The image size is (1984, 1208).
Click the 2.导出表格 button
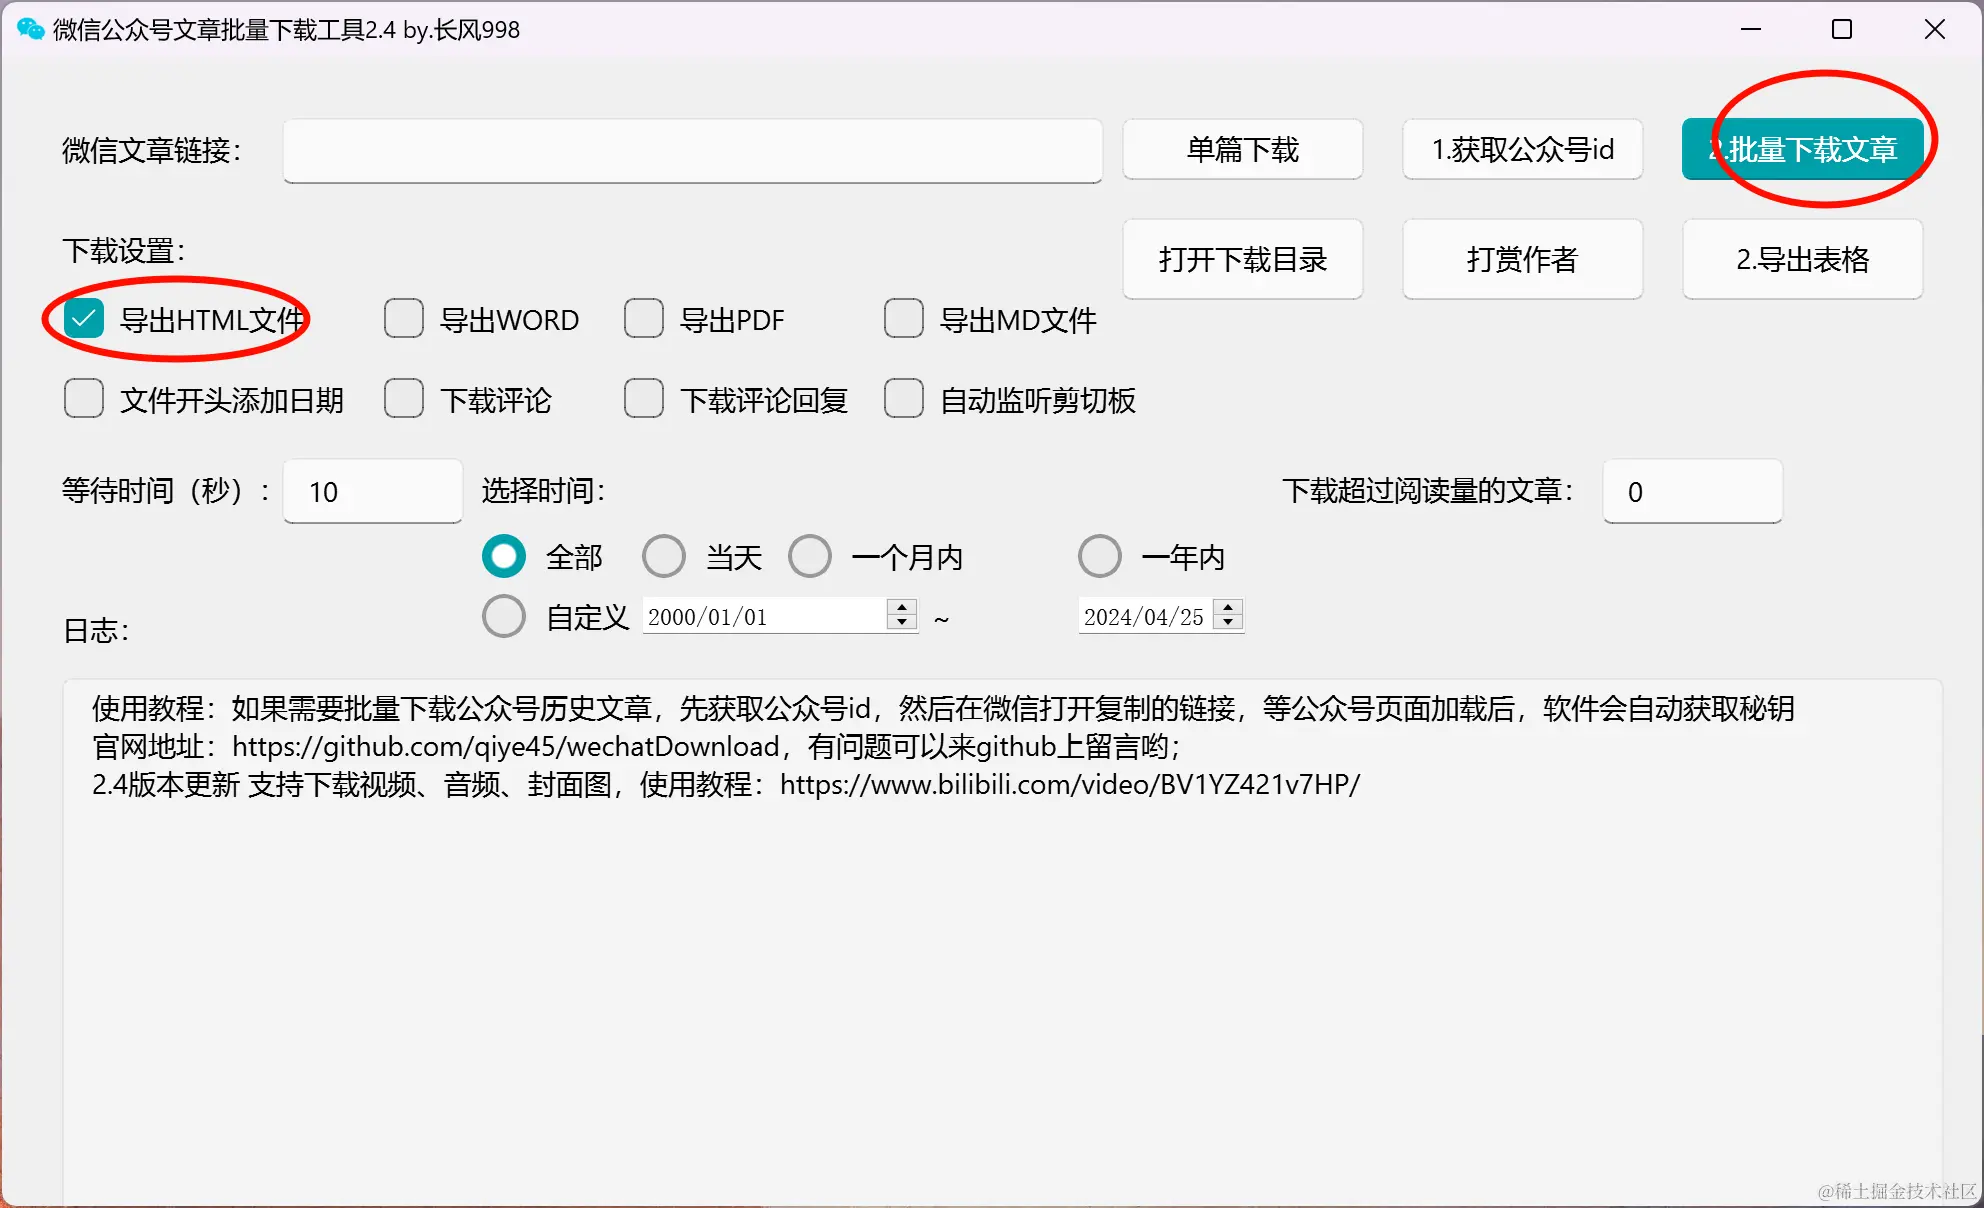tap(1802, 260)
